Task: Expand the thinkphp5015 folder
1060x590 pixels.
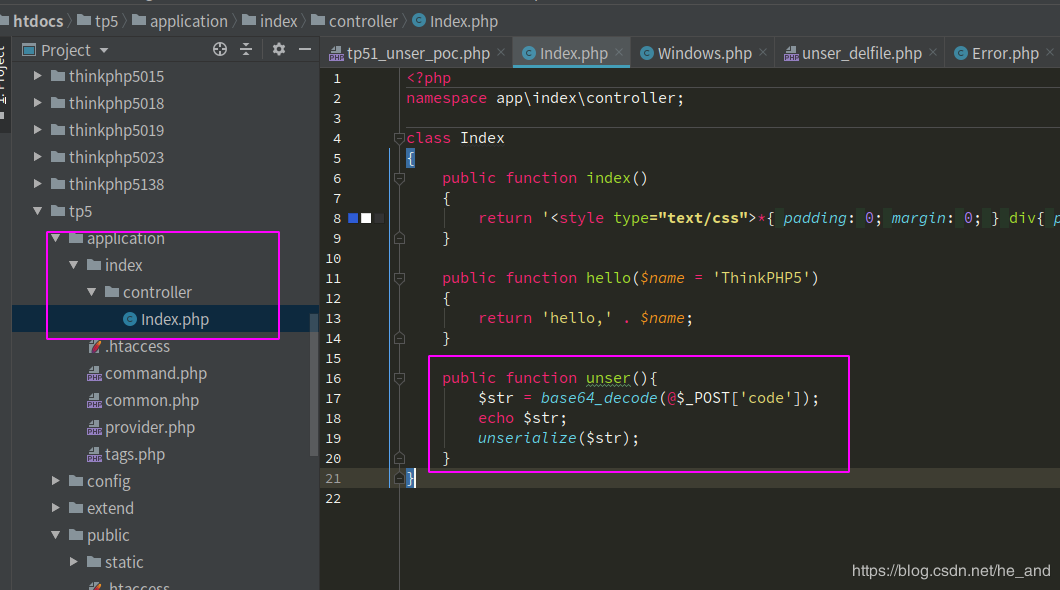Action: 38,76
